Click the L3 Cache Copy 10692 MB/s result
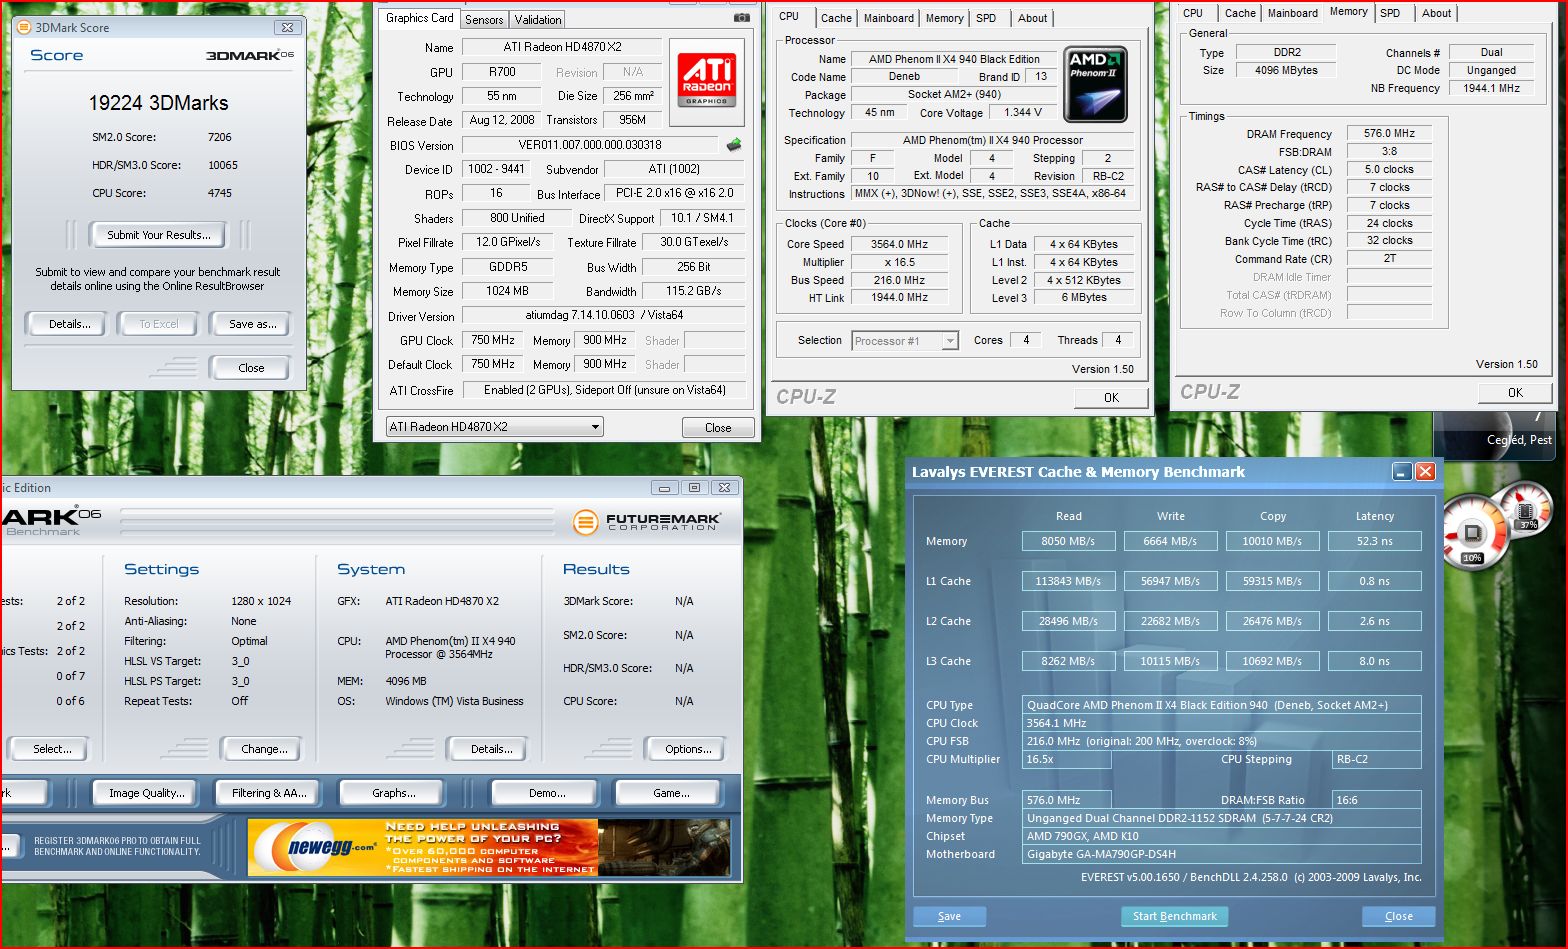This screenshot has width=1568, height=949. coord(1272,661)
